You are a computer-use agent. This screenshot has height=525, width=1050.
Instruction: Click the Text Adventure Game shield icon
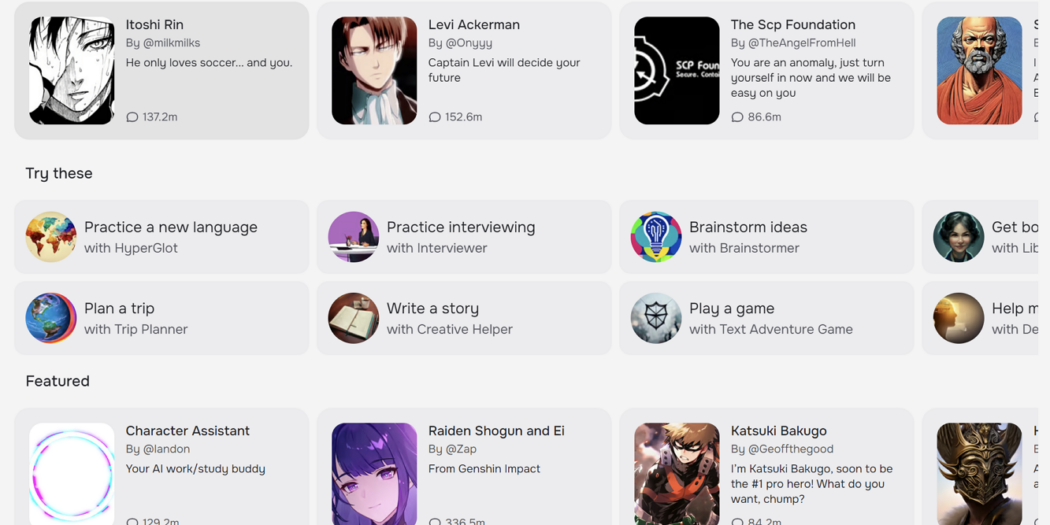(x=656, y=318)
